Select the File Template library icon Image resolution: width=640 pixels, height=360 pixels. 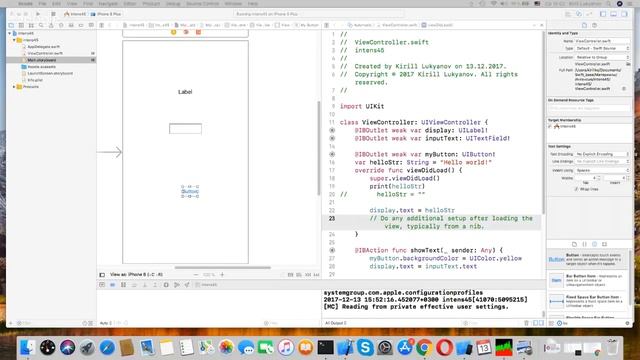pyautogui.click(x=574, y=244)
